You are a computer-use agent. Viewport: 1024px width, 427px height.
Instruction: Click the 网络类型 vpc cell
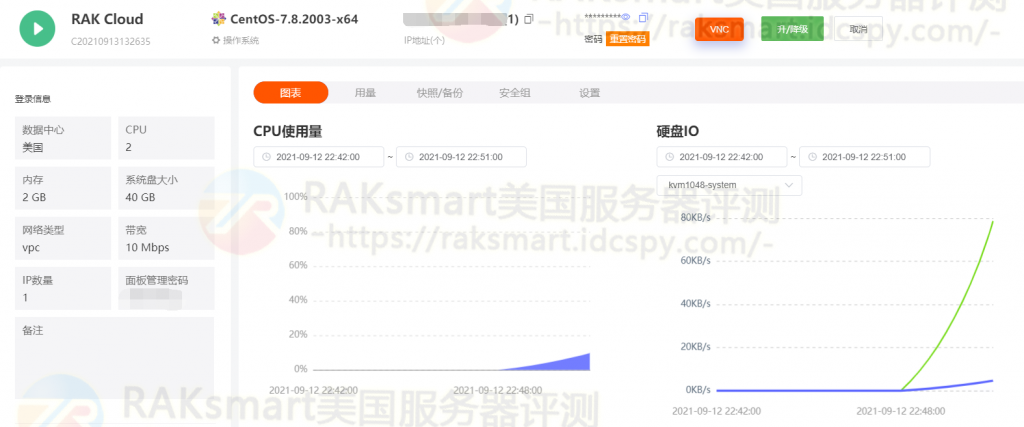pyautogui.click(x=63, y=238)
